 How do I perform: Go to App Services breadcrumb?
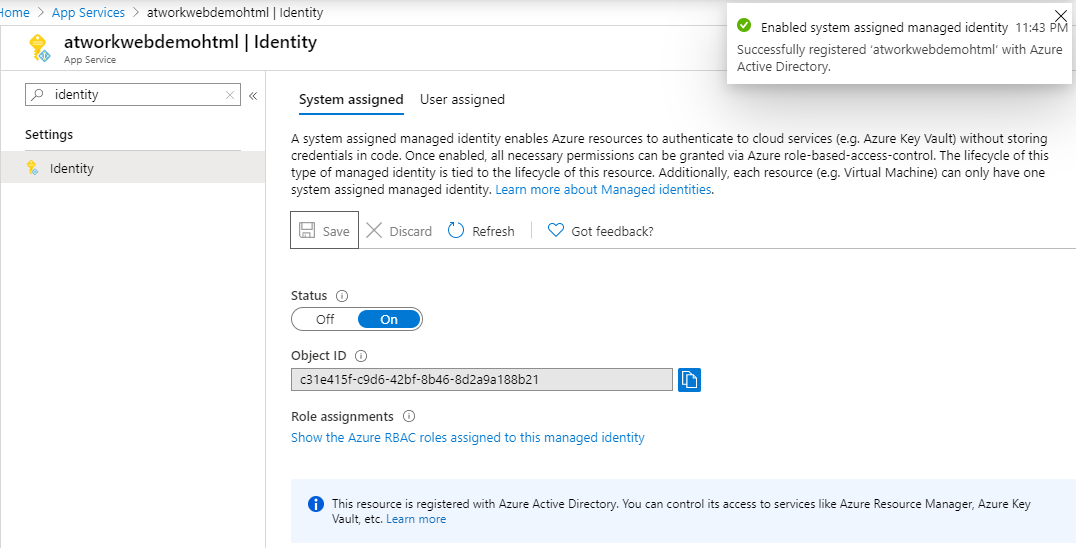88,13
